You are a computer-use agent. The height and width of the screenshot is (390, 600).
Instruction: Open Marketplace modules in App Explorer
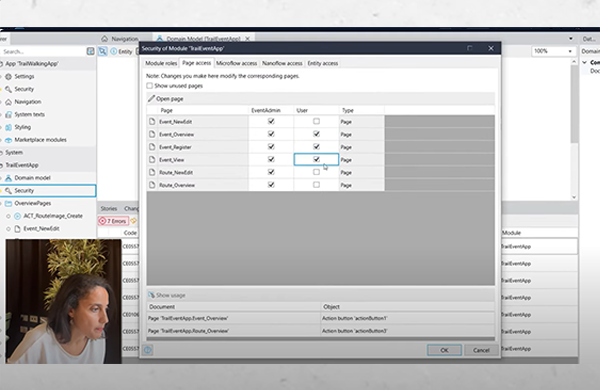(40, 140)
